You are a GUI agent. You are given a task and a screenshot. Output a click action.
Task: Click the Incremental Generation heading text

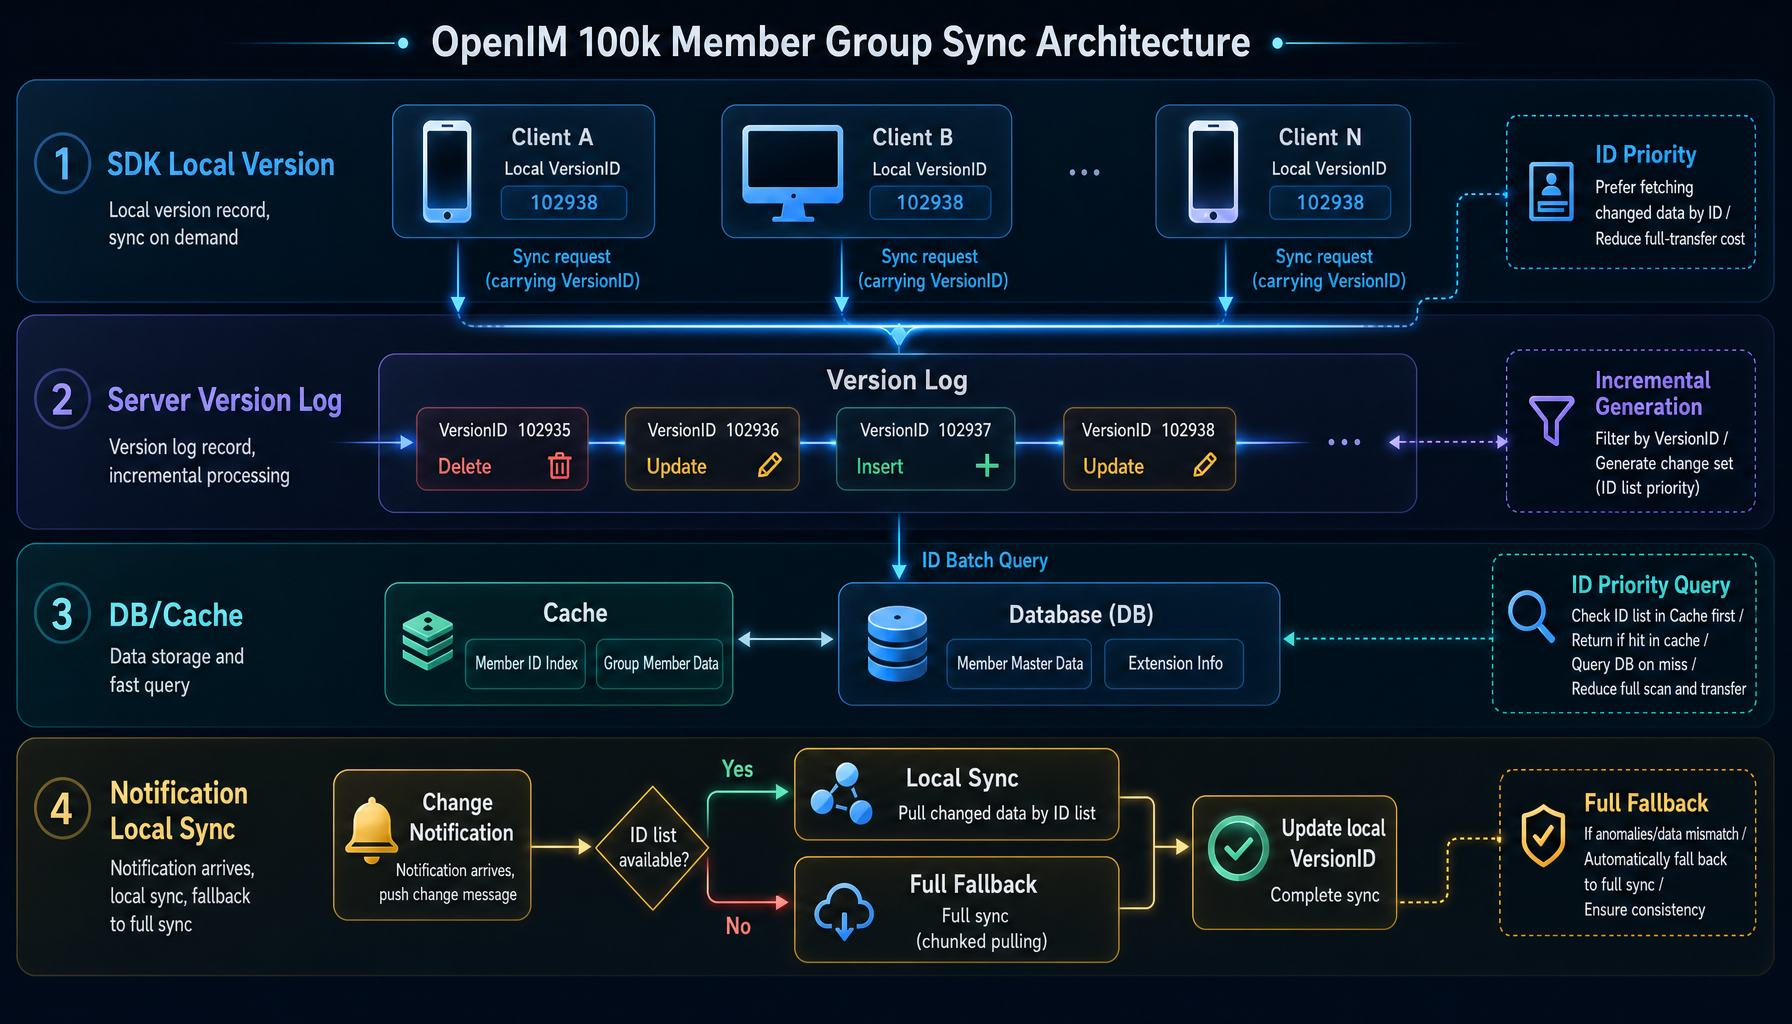tap(1652, 393)
